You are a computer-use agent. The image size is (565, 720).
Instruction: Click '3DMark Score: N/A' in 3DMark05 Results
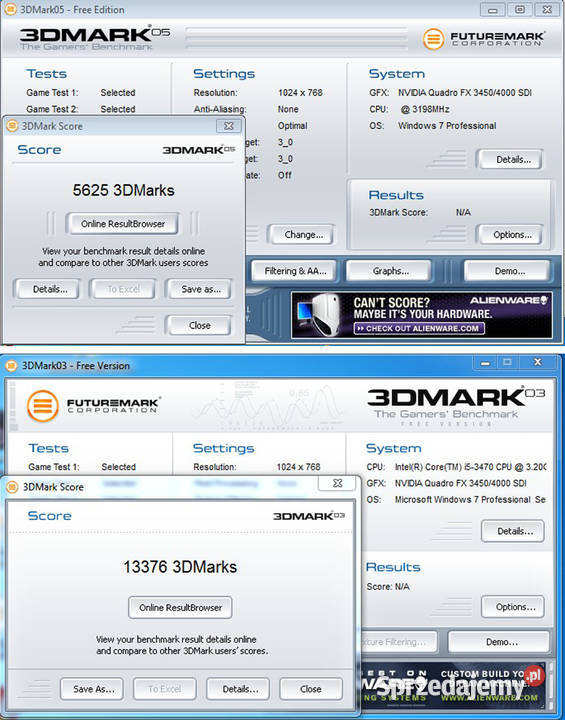tap(420, 213)
